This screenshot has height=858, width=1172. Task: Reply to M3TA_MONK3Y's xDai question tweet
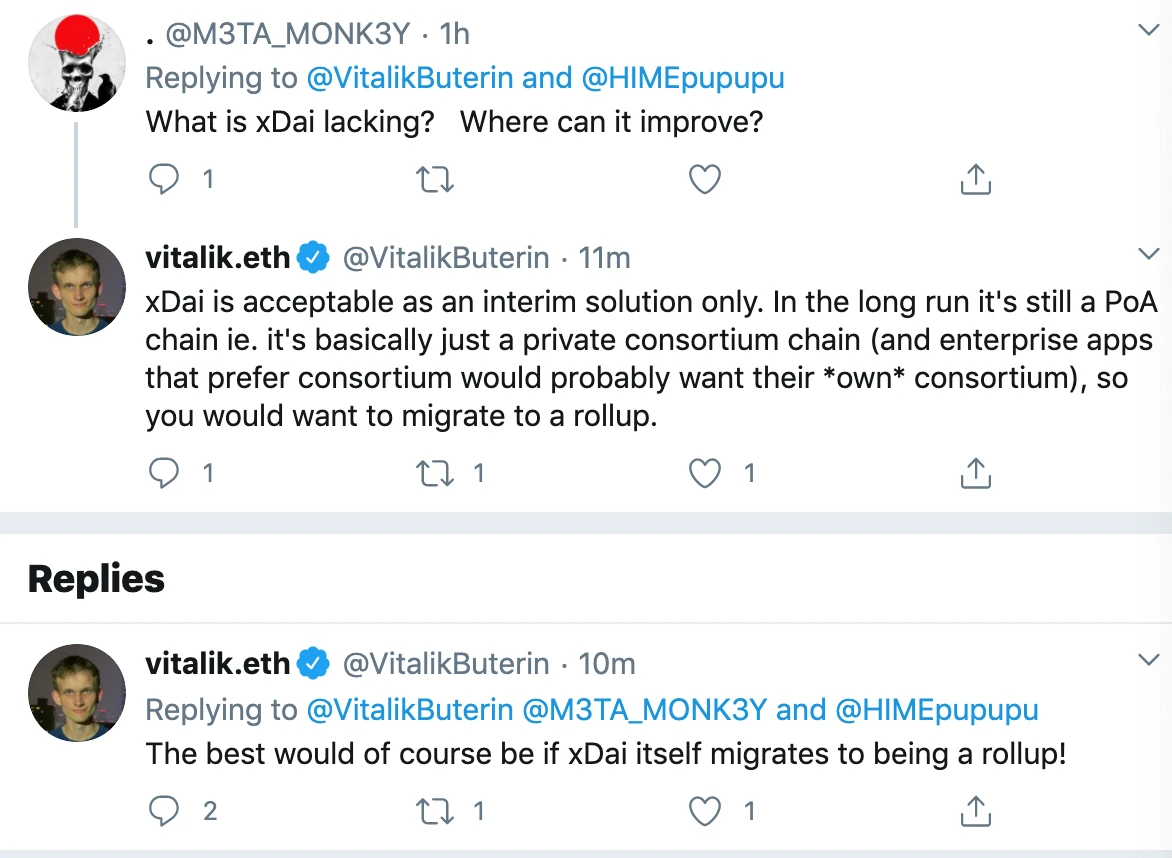[x=164, y=179]
